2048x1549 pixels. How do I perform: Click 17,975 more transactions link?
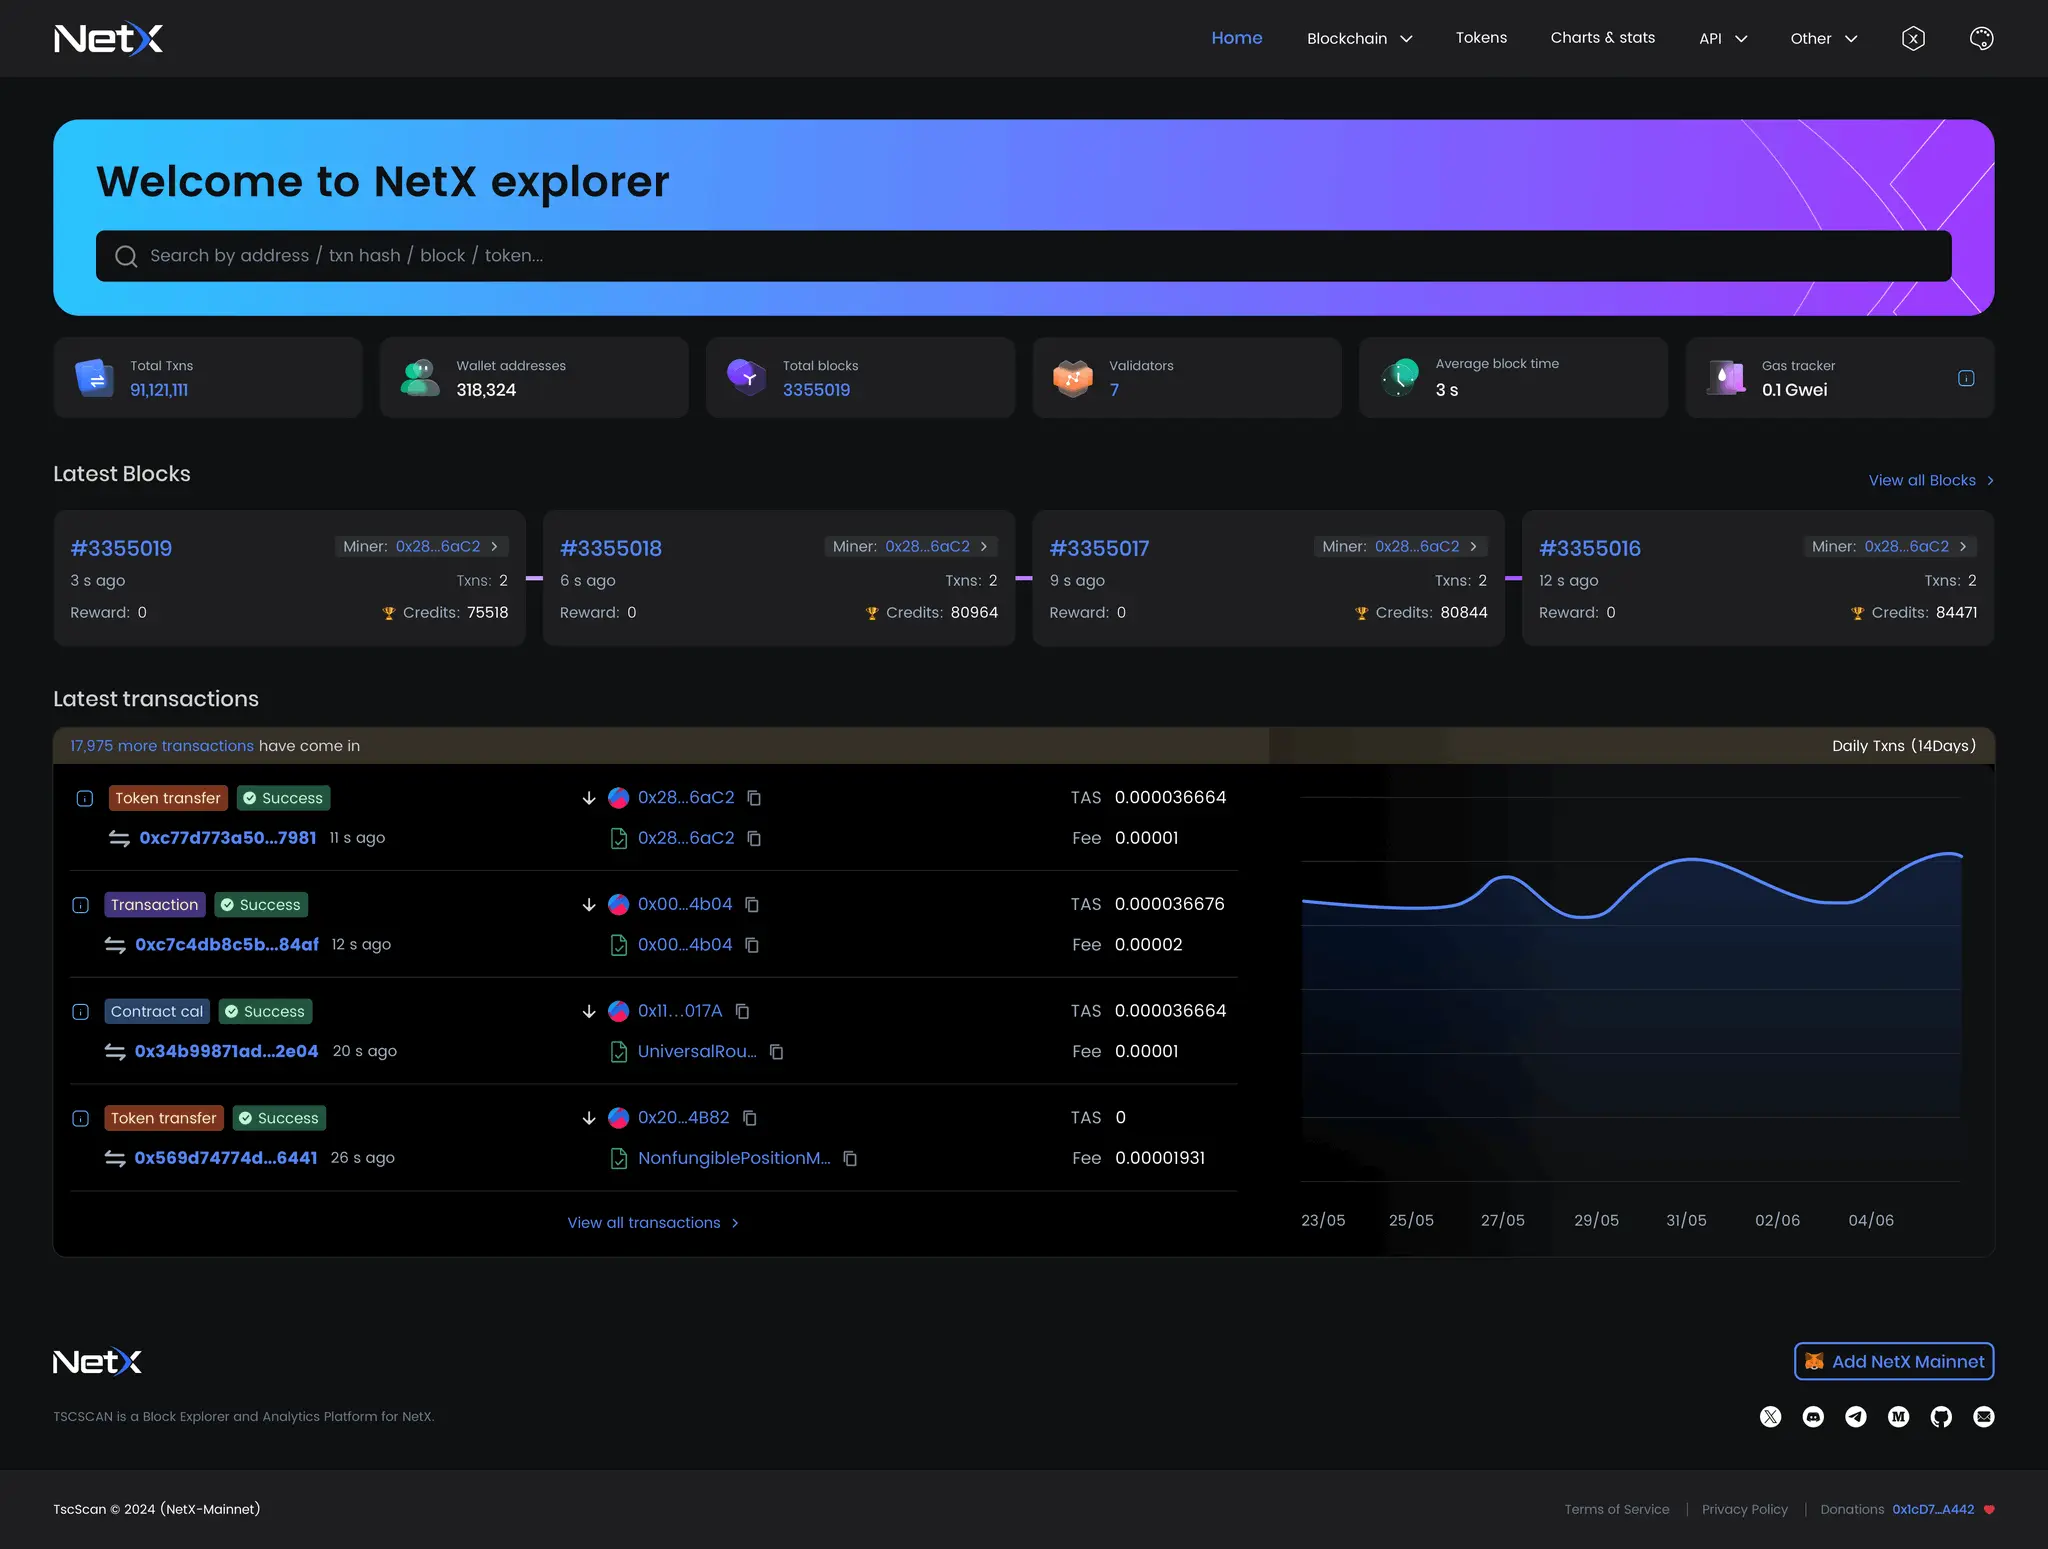tap(162, 746)
